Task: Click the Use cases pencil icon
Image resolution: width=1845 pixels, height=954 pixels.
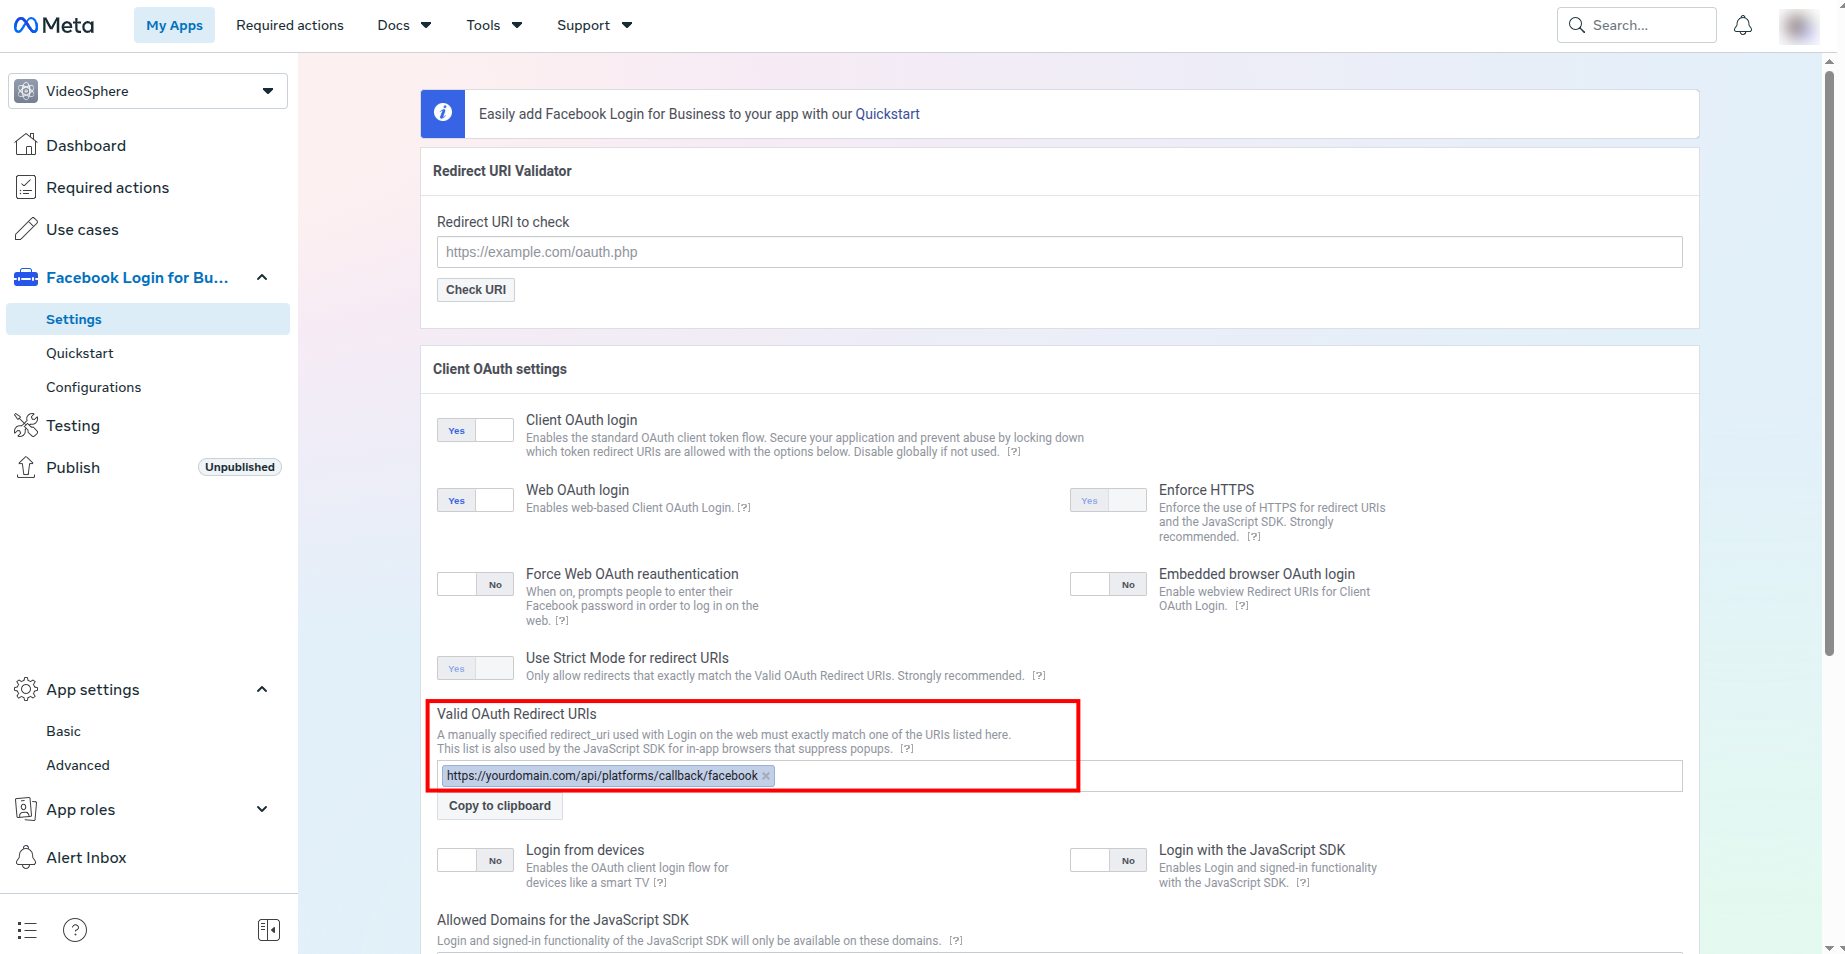Action: tap(26, 229)
